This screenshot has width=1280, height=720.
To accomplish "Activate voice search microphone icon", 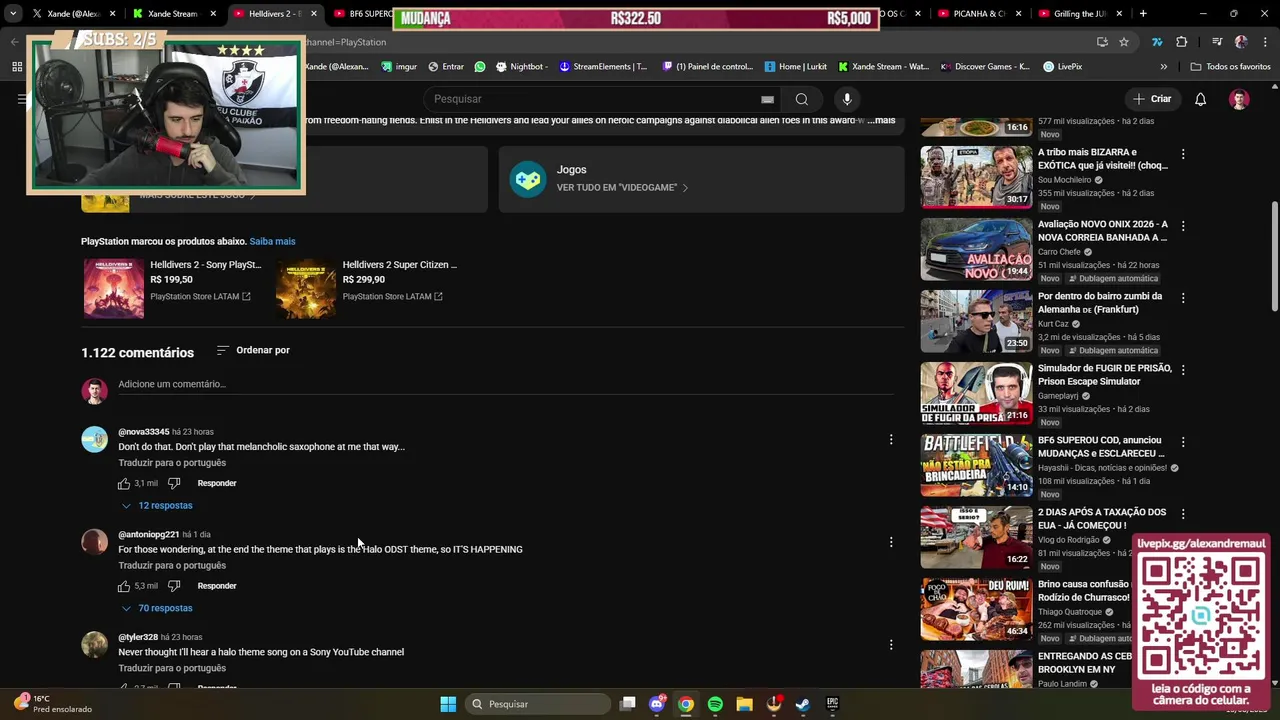I will (x=847, y=99).
